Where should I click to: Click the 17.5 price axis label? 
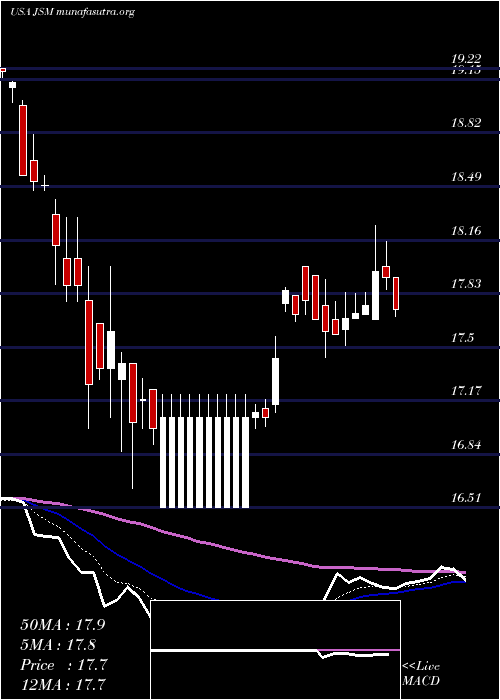point(462,338)
